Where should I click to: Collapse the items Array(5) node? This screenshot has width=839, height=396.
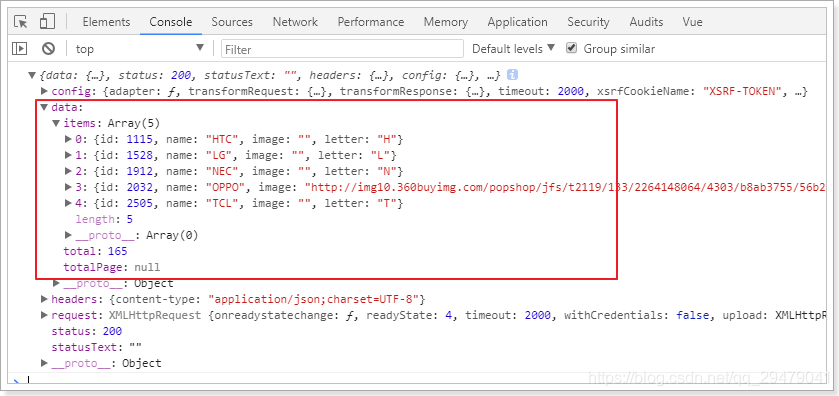pyautogui.click(x=56, y=123)
